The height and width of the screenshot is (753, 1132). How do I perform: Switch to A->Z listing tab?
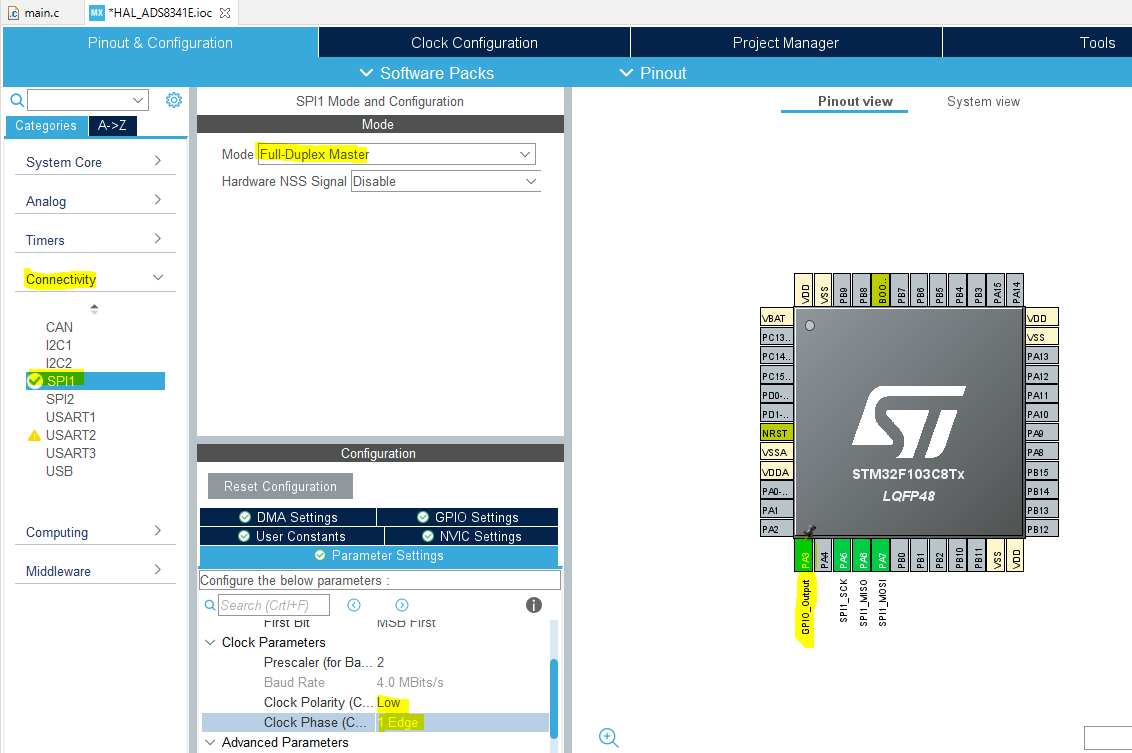[x=112, y=126]
